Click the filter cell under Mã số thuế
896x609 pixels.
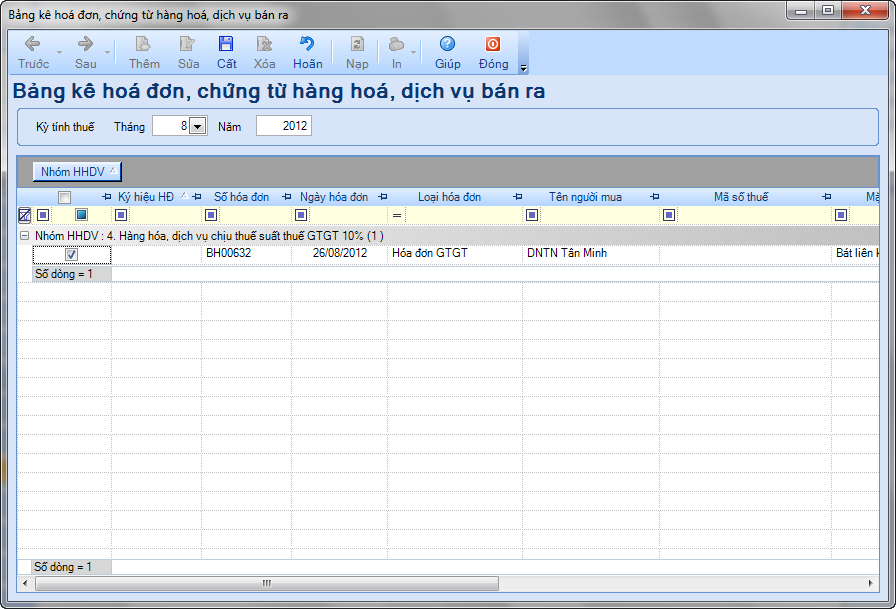[x=753, y=215]
